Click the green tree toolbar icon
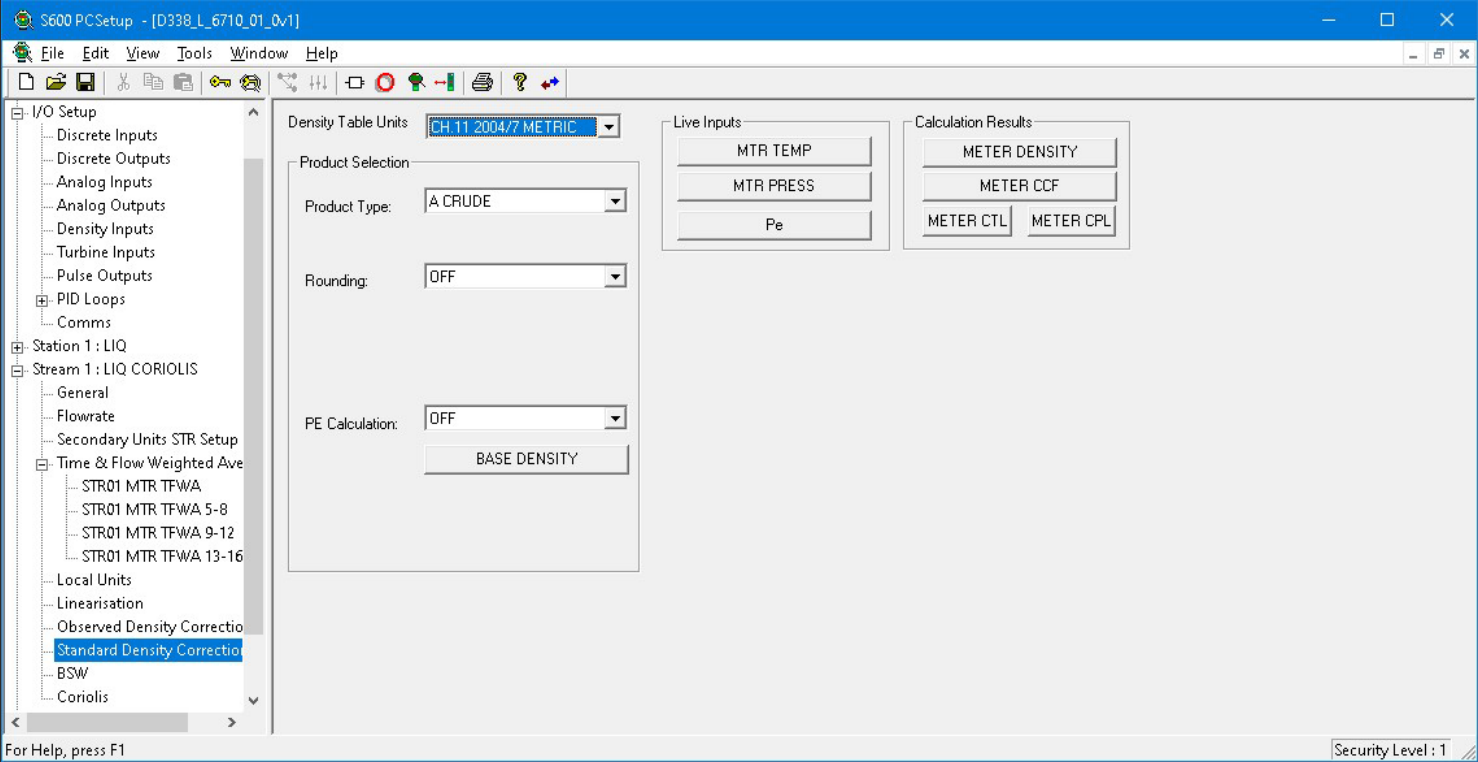This screenshot has height=762, width=1478. 416,82
